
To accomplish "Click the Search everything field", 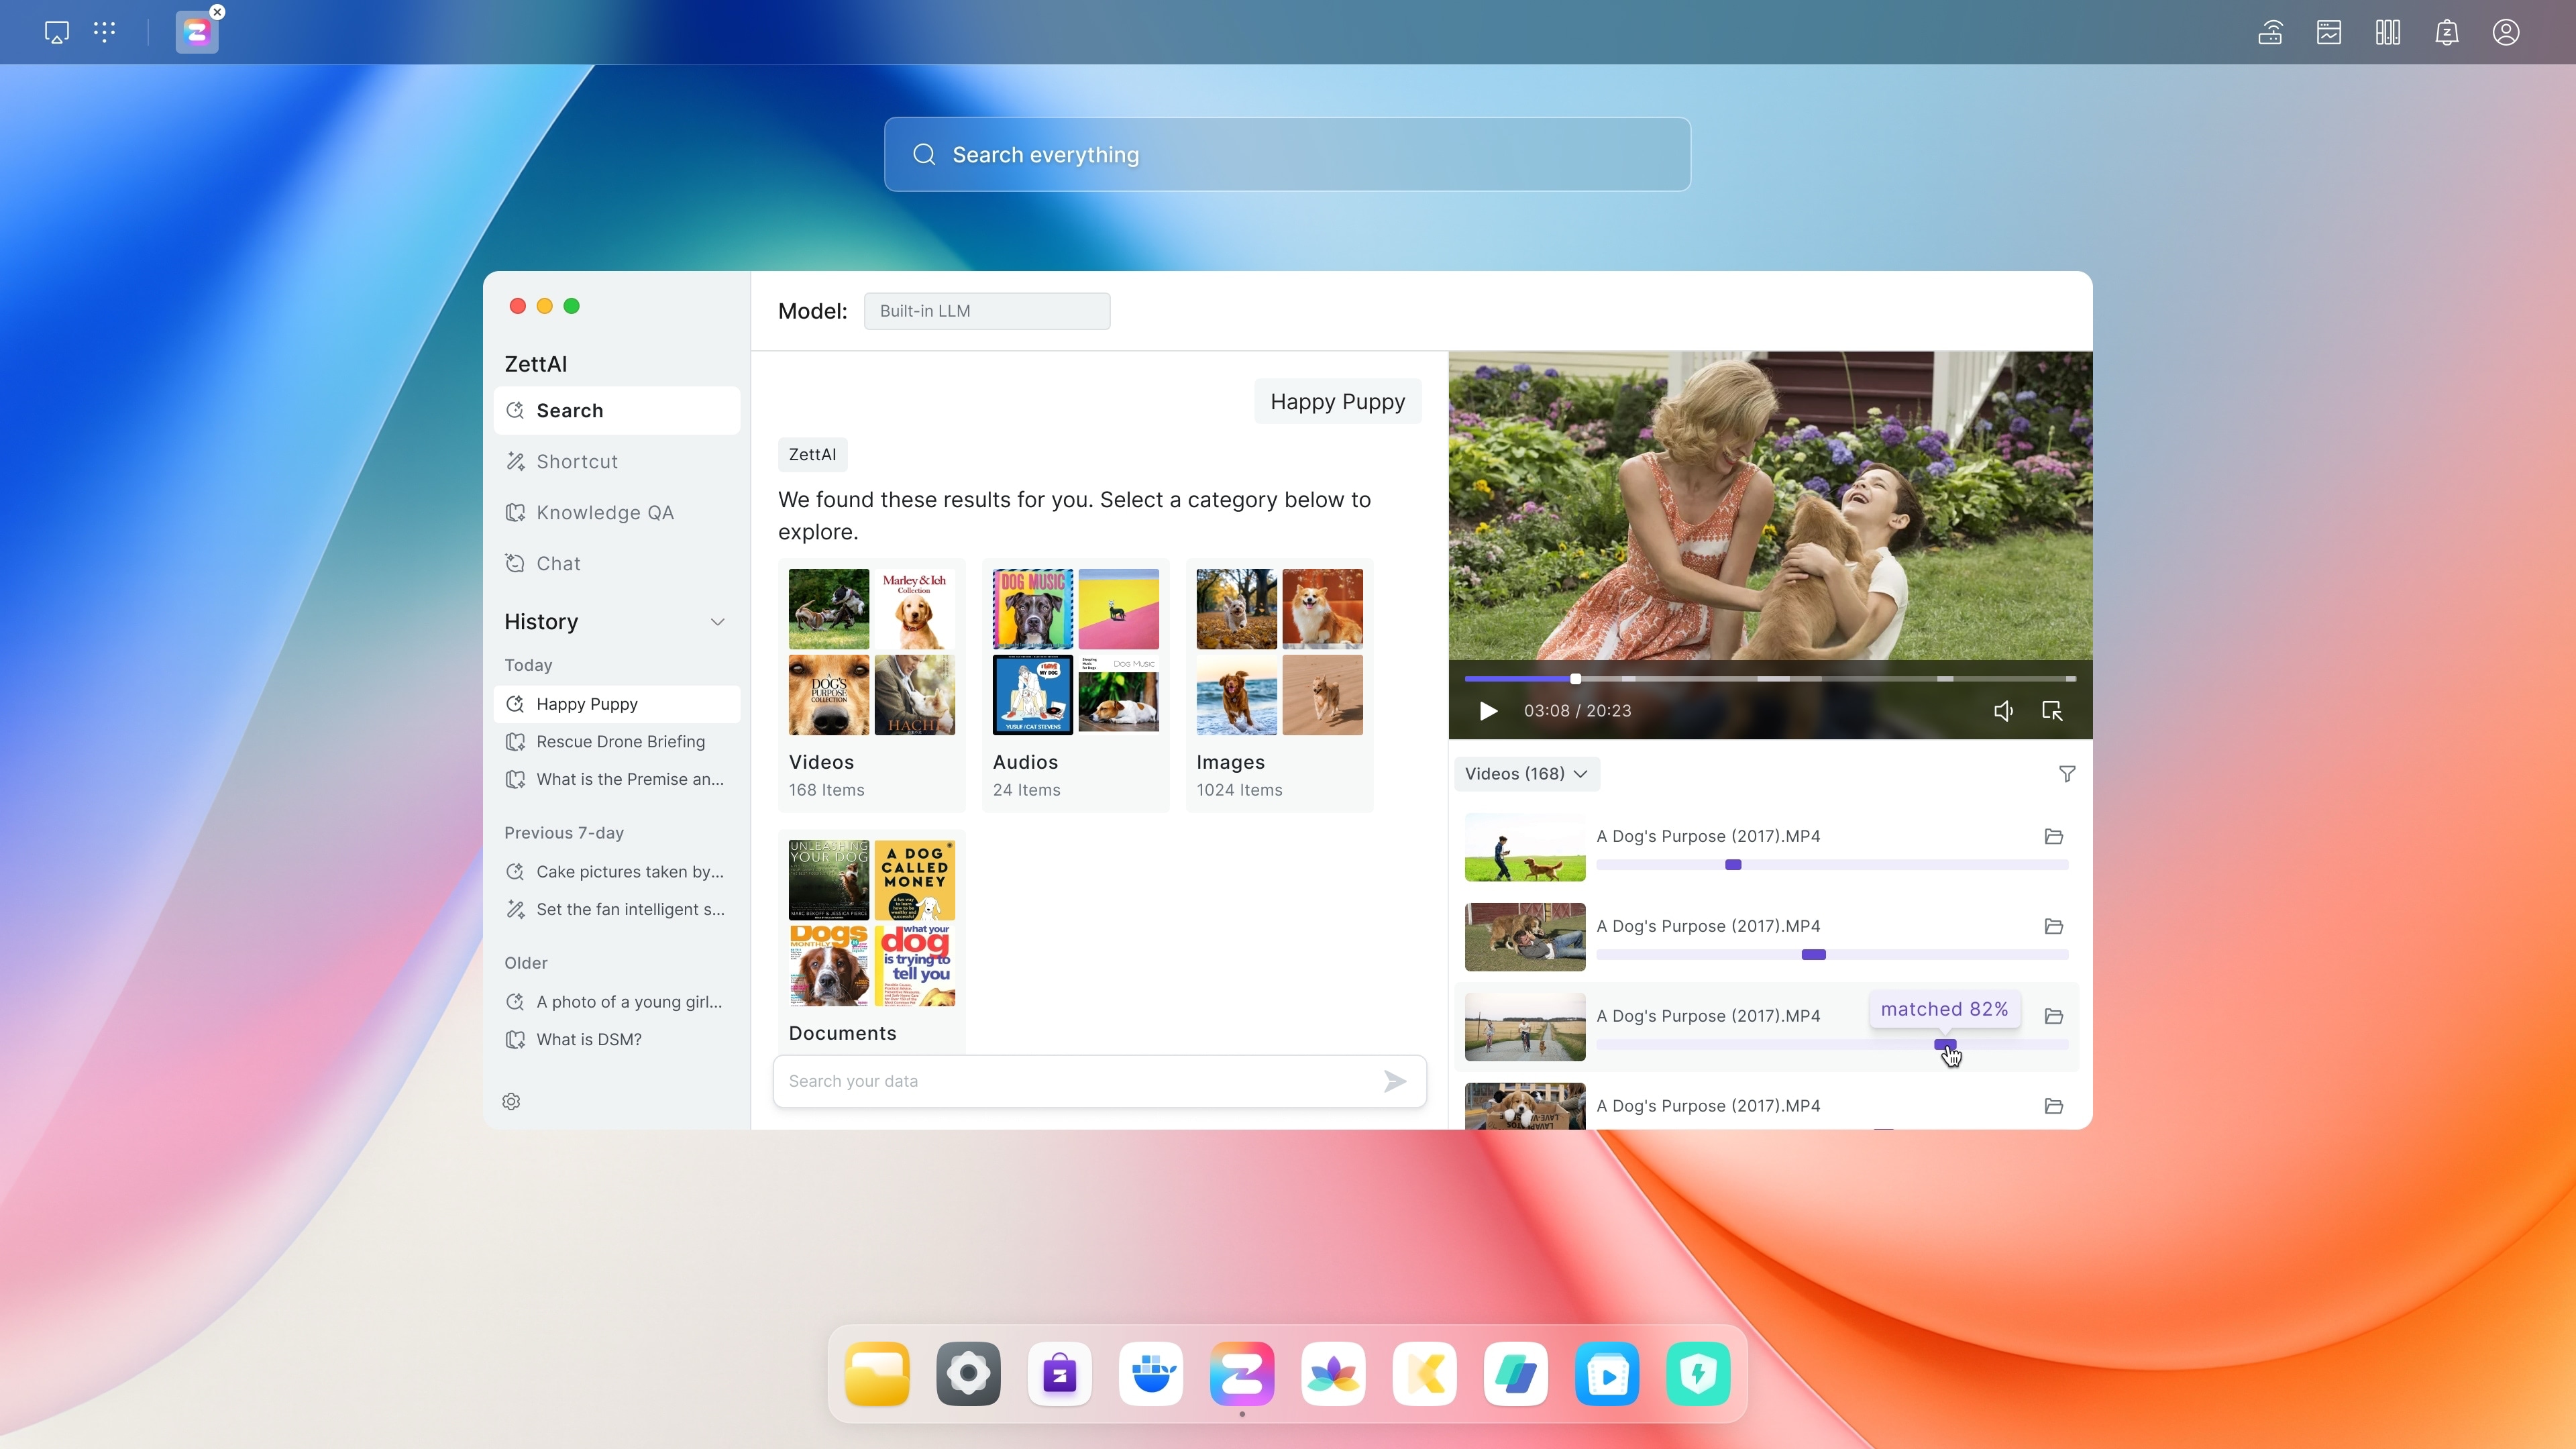I will pos(1287,155).
